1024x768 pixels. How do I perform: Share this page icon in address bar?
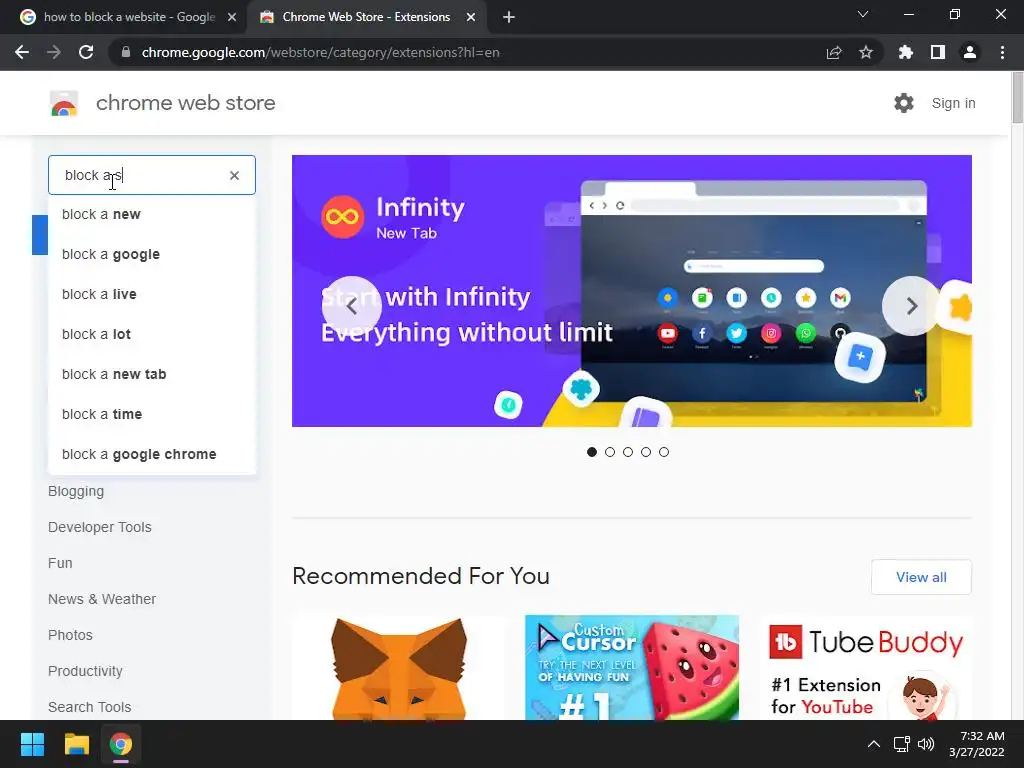834,52
